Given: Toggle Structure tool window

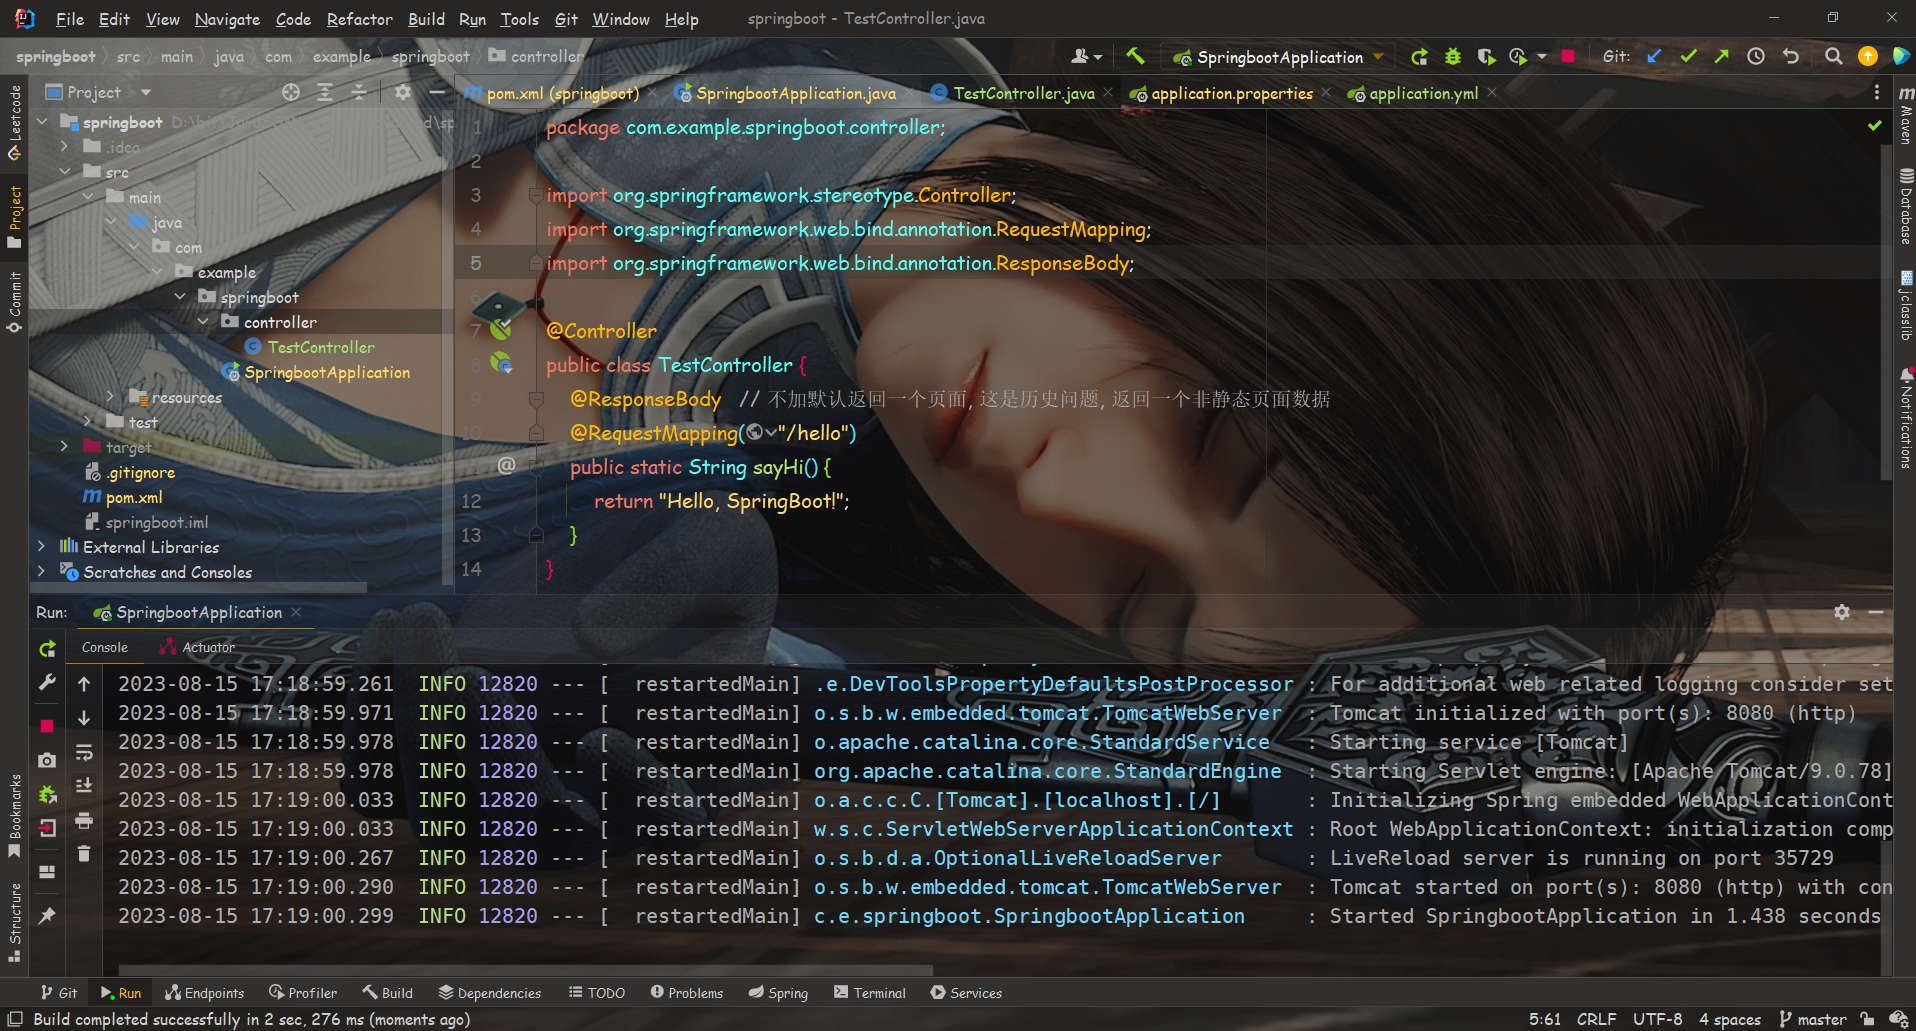Looking at the screenshot, I should pyautogui.click(x=14, y=922).
